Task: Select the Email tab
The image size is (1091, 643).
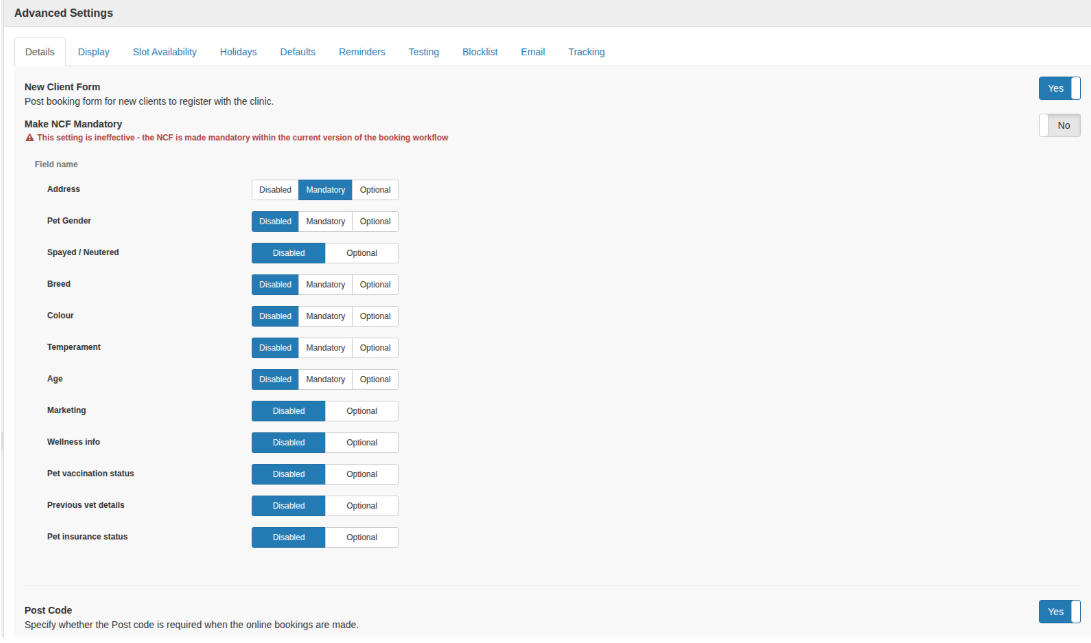Action: click(x=532, y=51)
